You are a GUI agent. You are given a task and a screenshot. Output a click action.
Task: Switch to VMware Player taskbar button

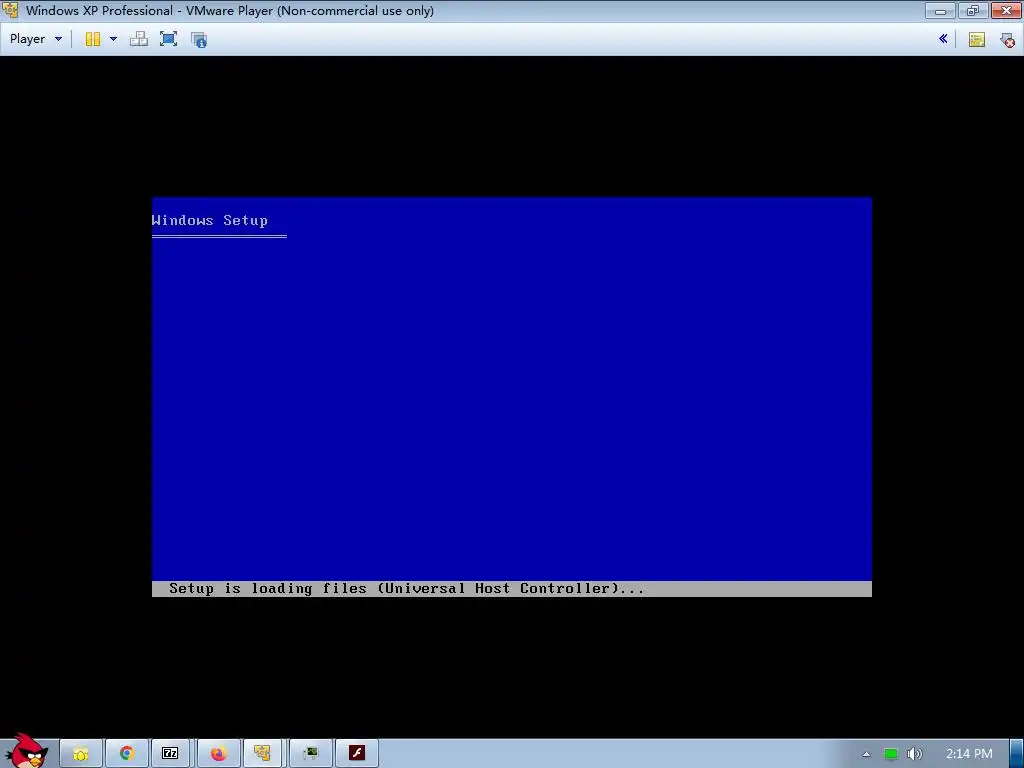(263, 754)
